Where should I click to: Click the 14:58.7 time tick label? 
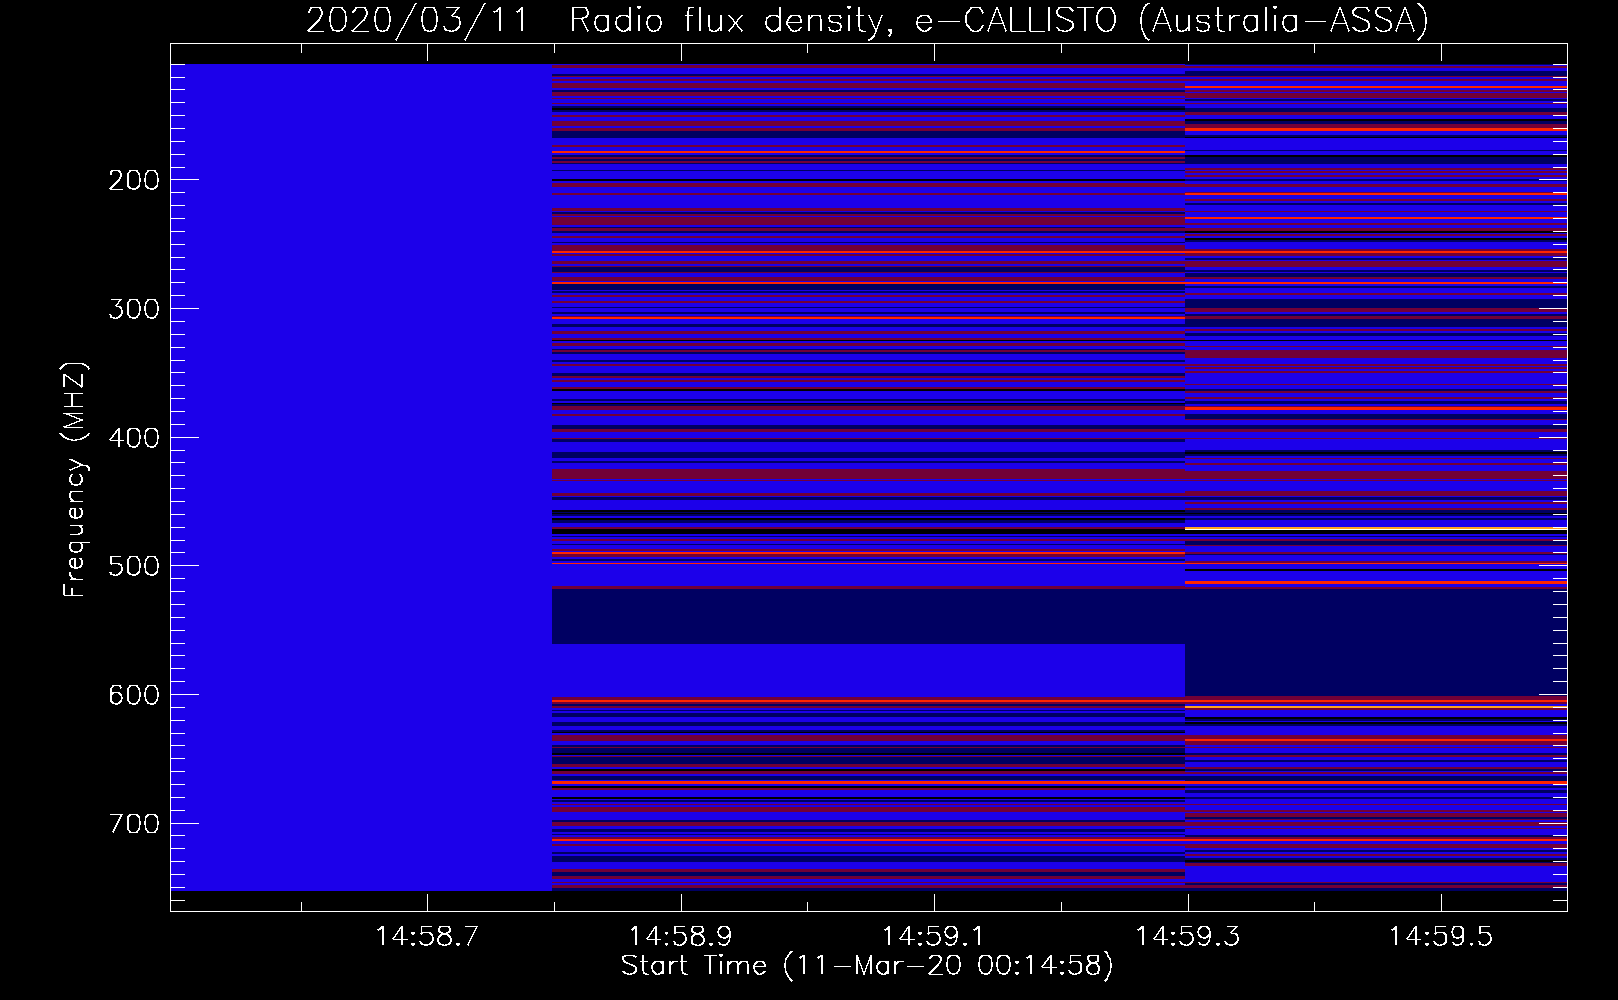click(427, 937)
